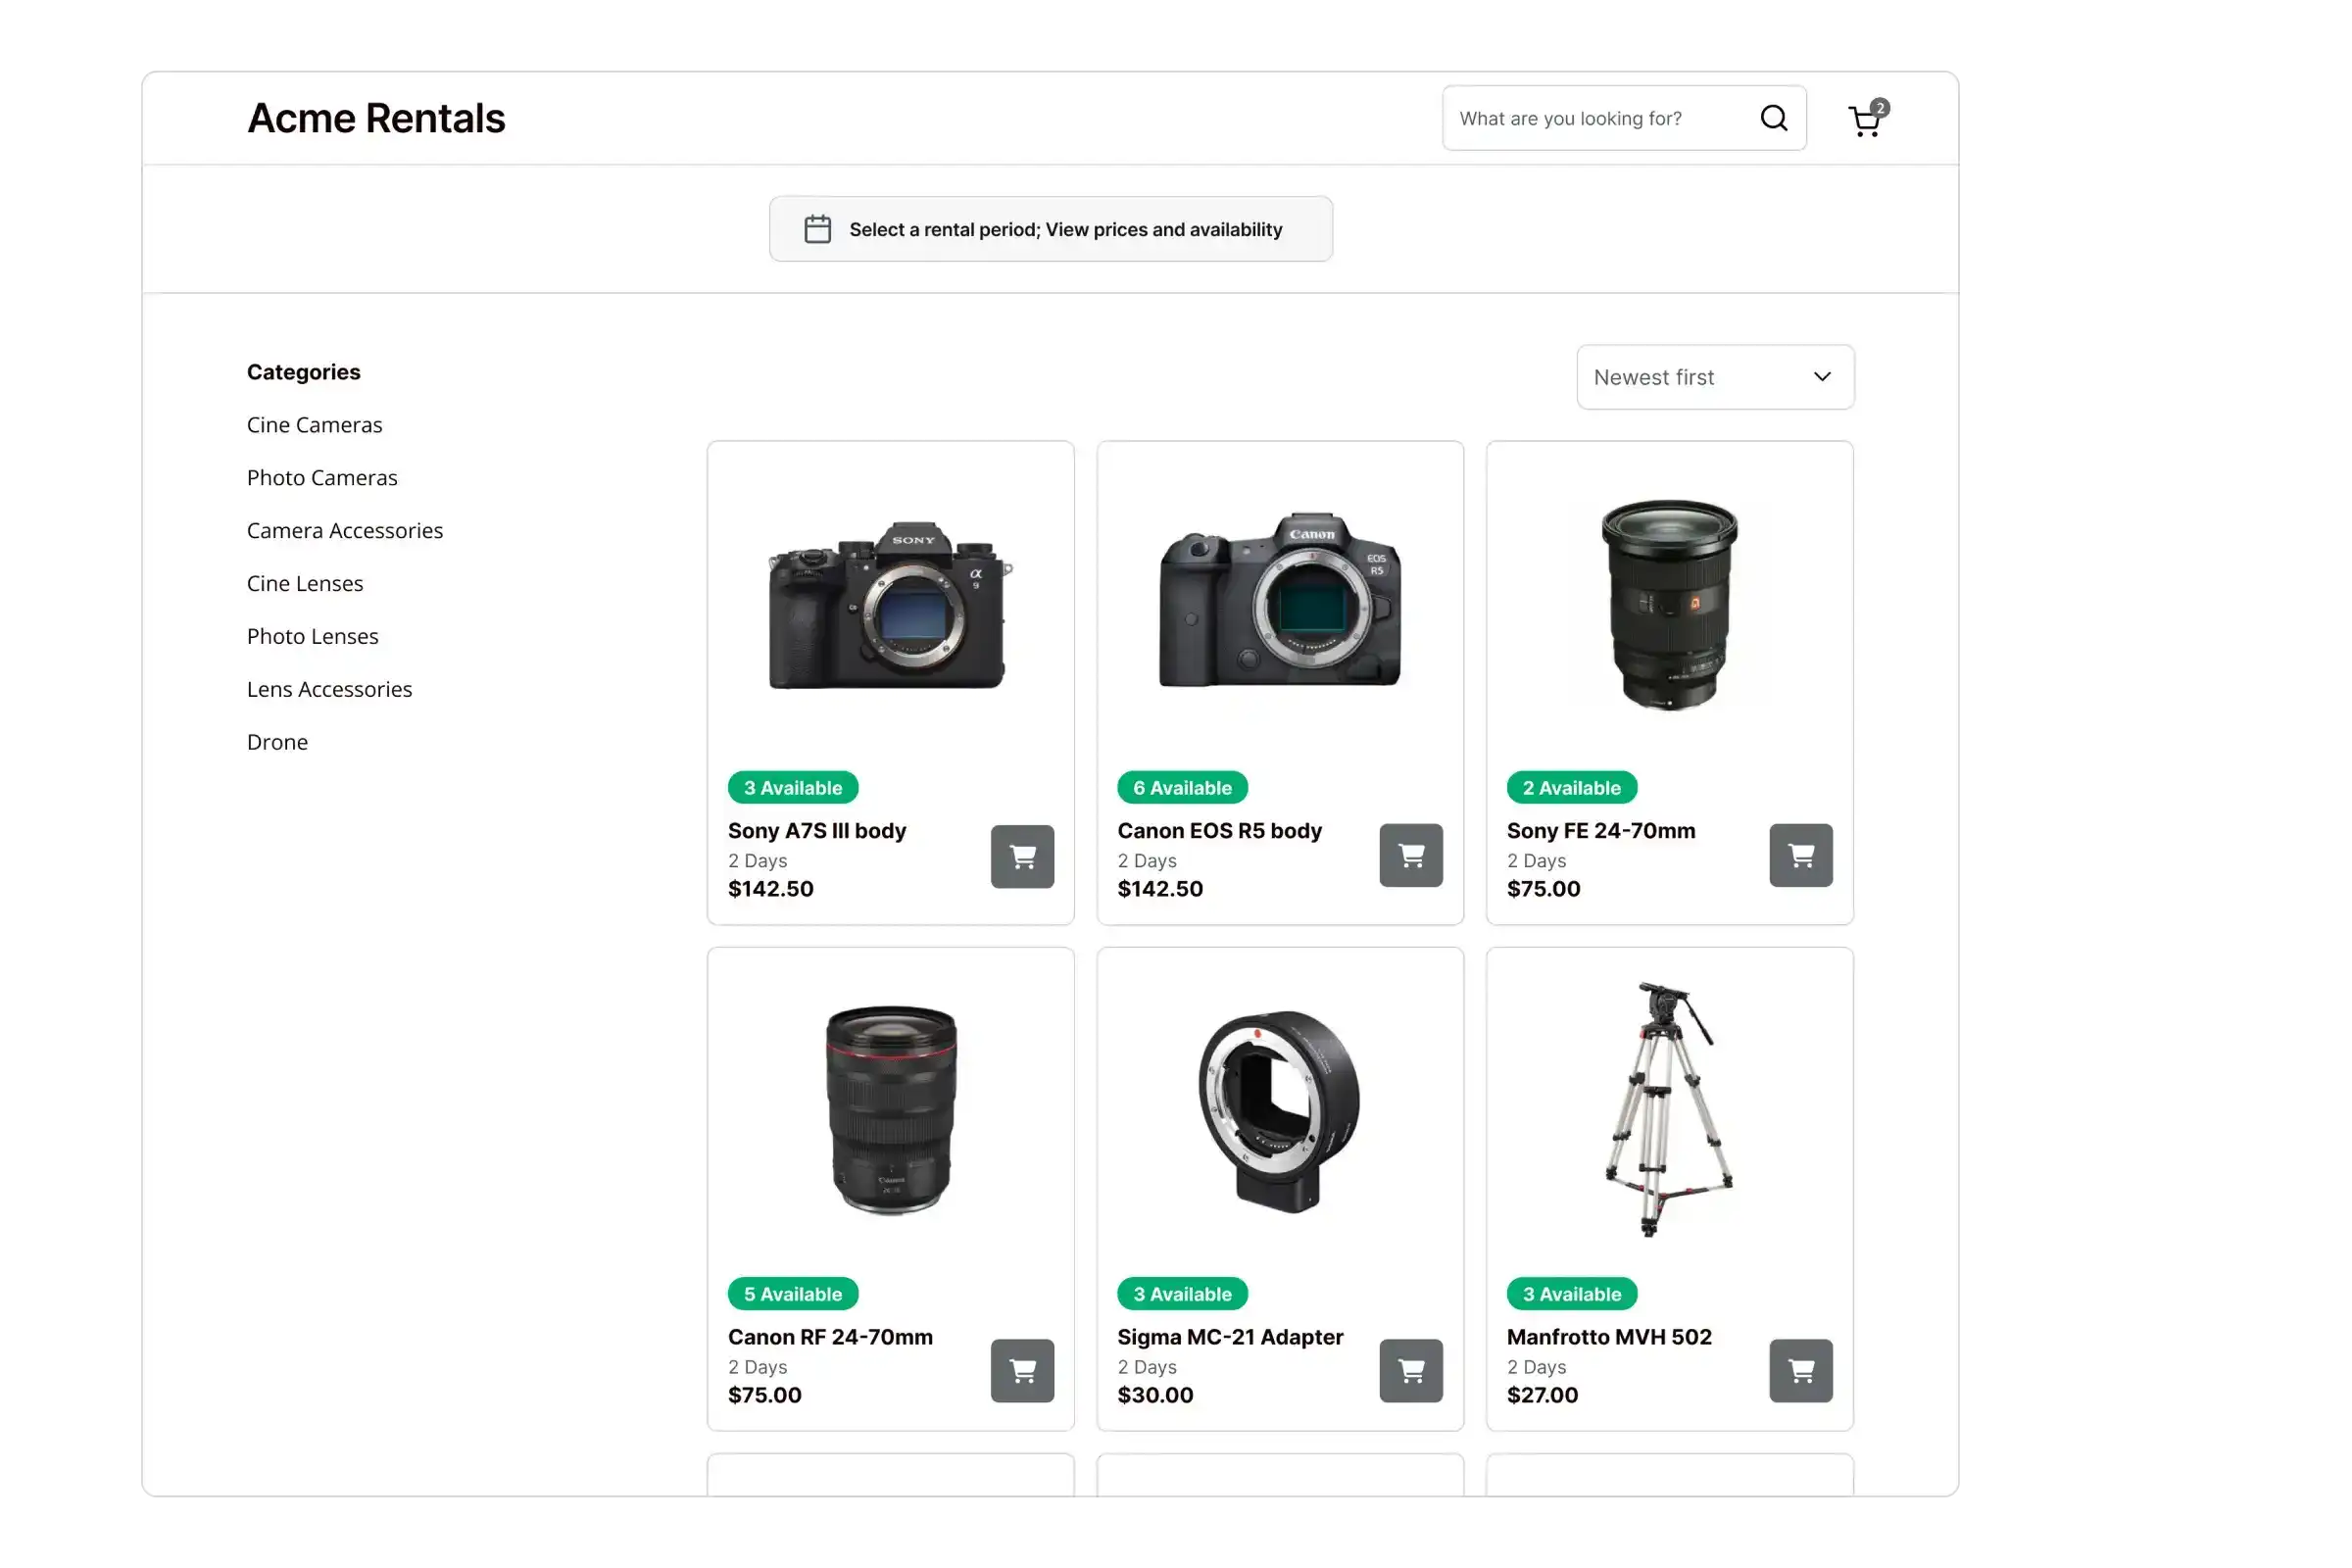Viewport: 2352px width, 1568px height.
Task: Open the Newest first sort dropdown
Action: click(x=1714, y=377)
